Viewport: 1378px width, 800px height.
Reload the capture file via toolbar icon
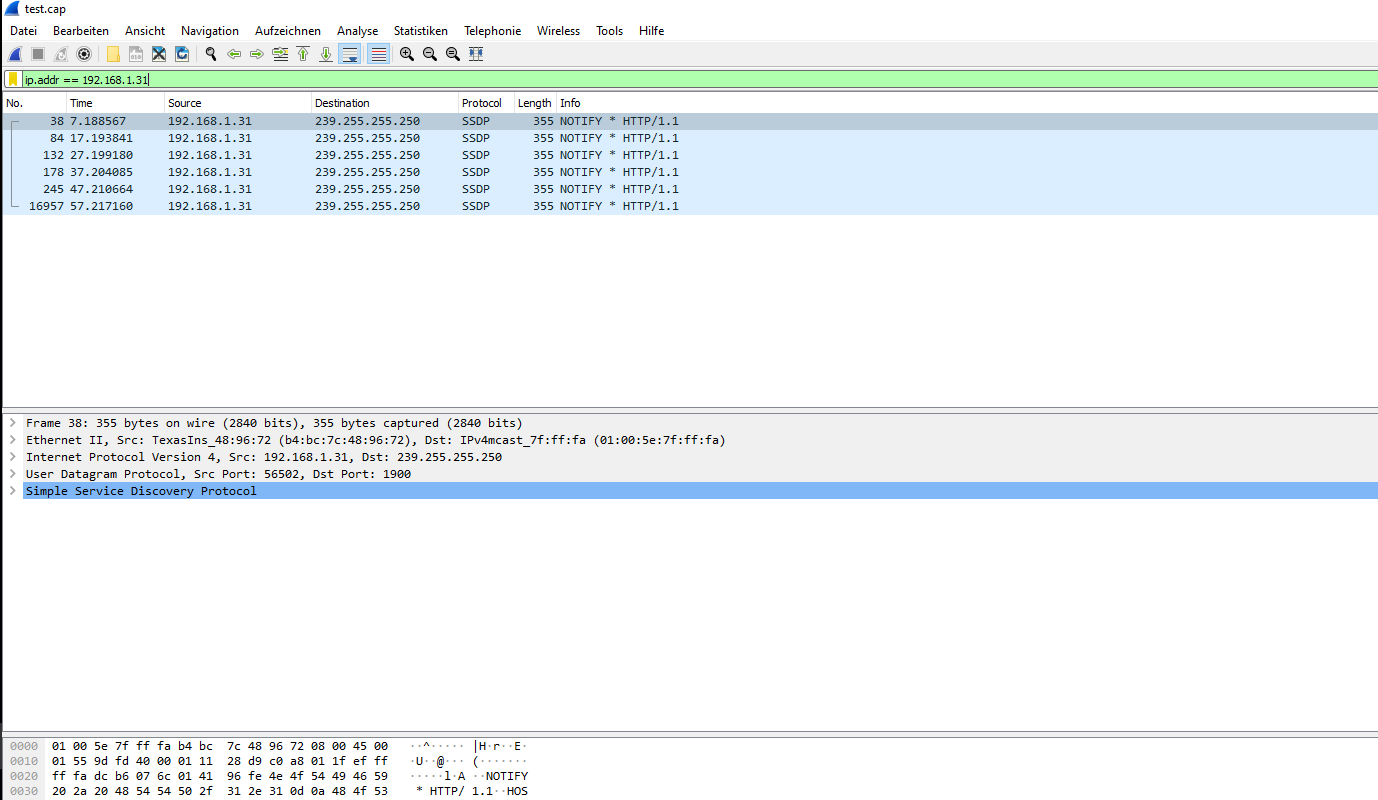[182, 54]
